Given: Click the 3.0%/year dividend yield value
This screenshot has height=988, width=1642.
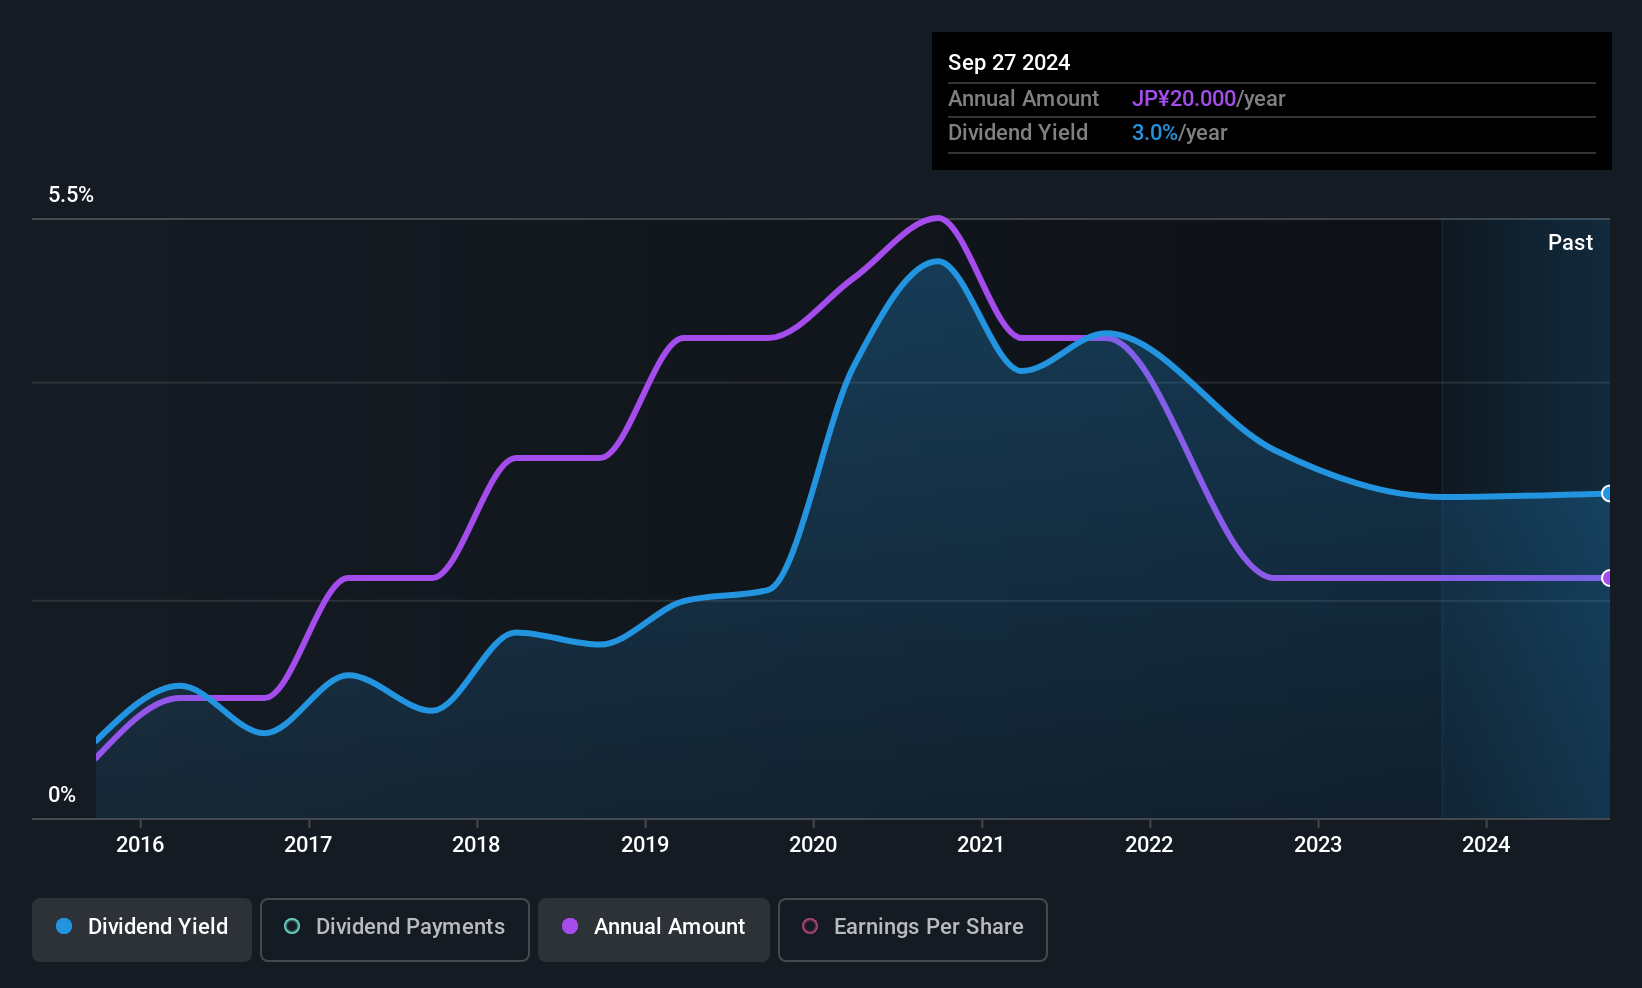Looking at the screenshot, I should coord(1179,132).
